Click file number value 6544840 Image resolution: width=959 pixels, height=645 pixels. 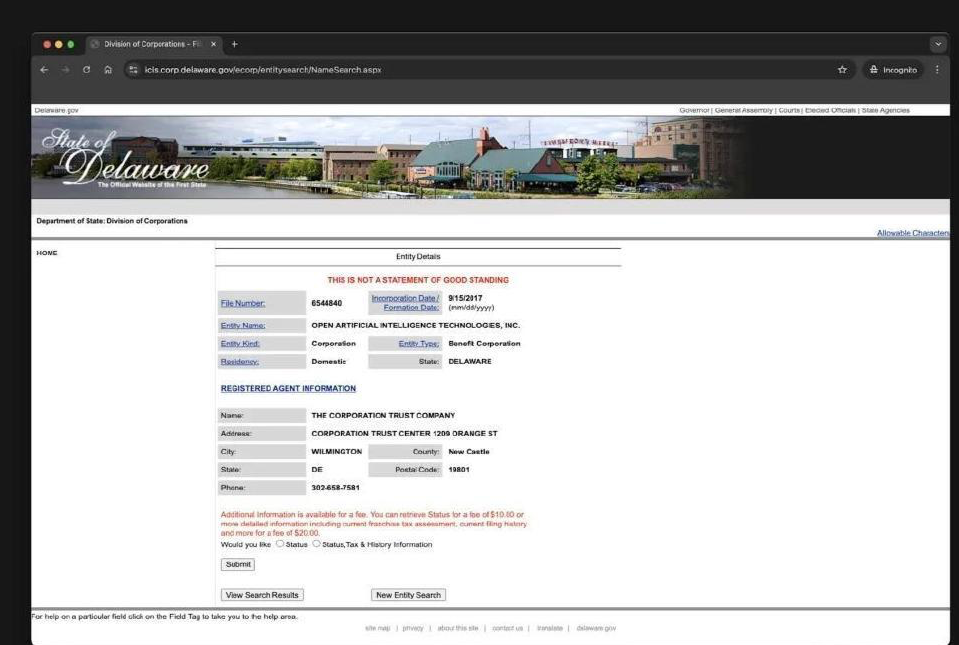tap(327, 303)
